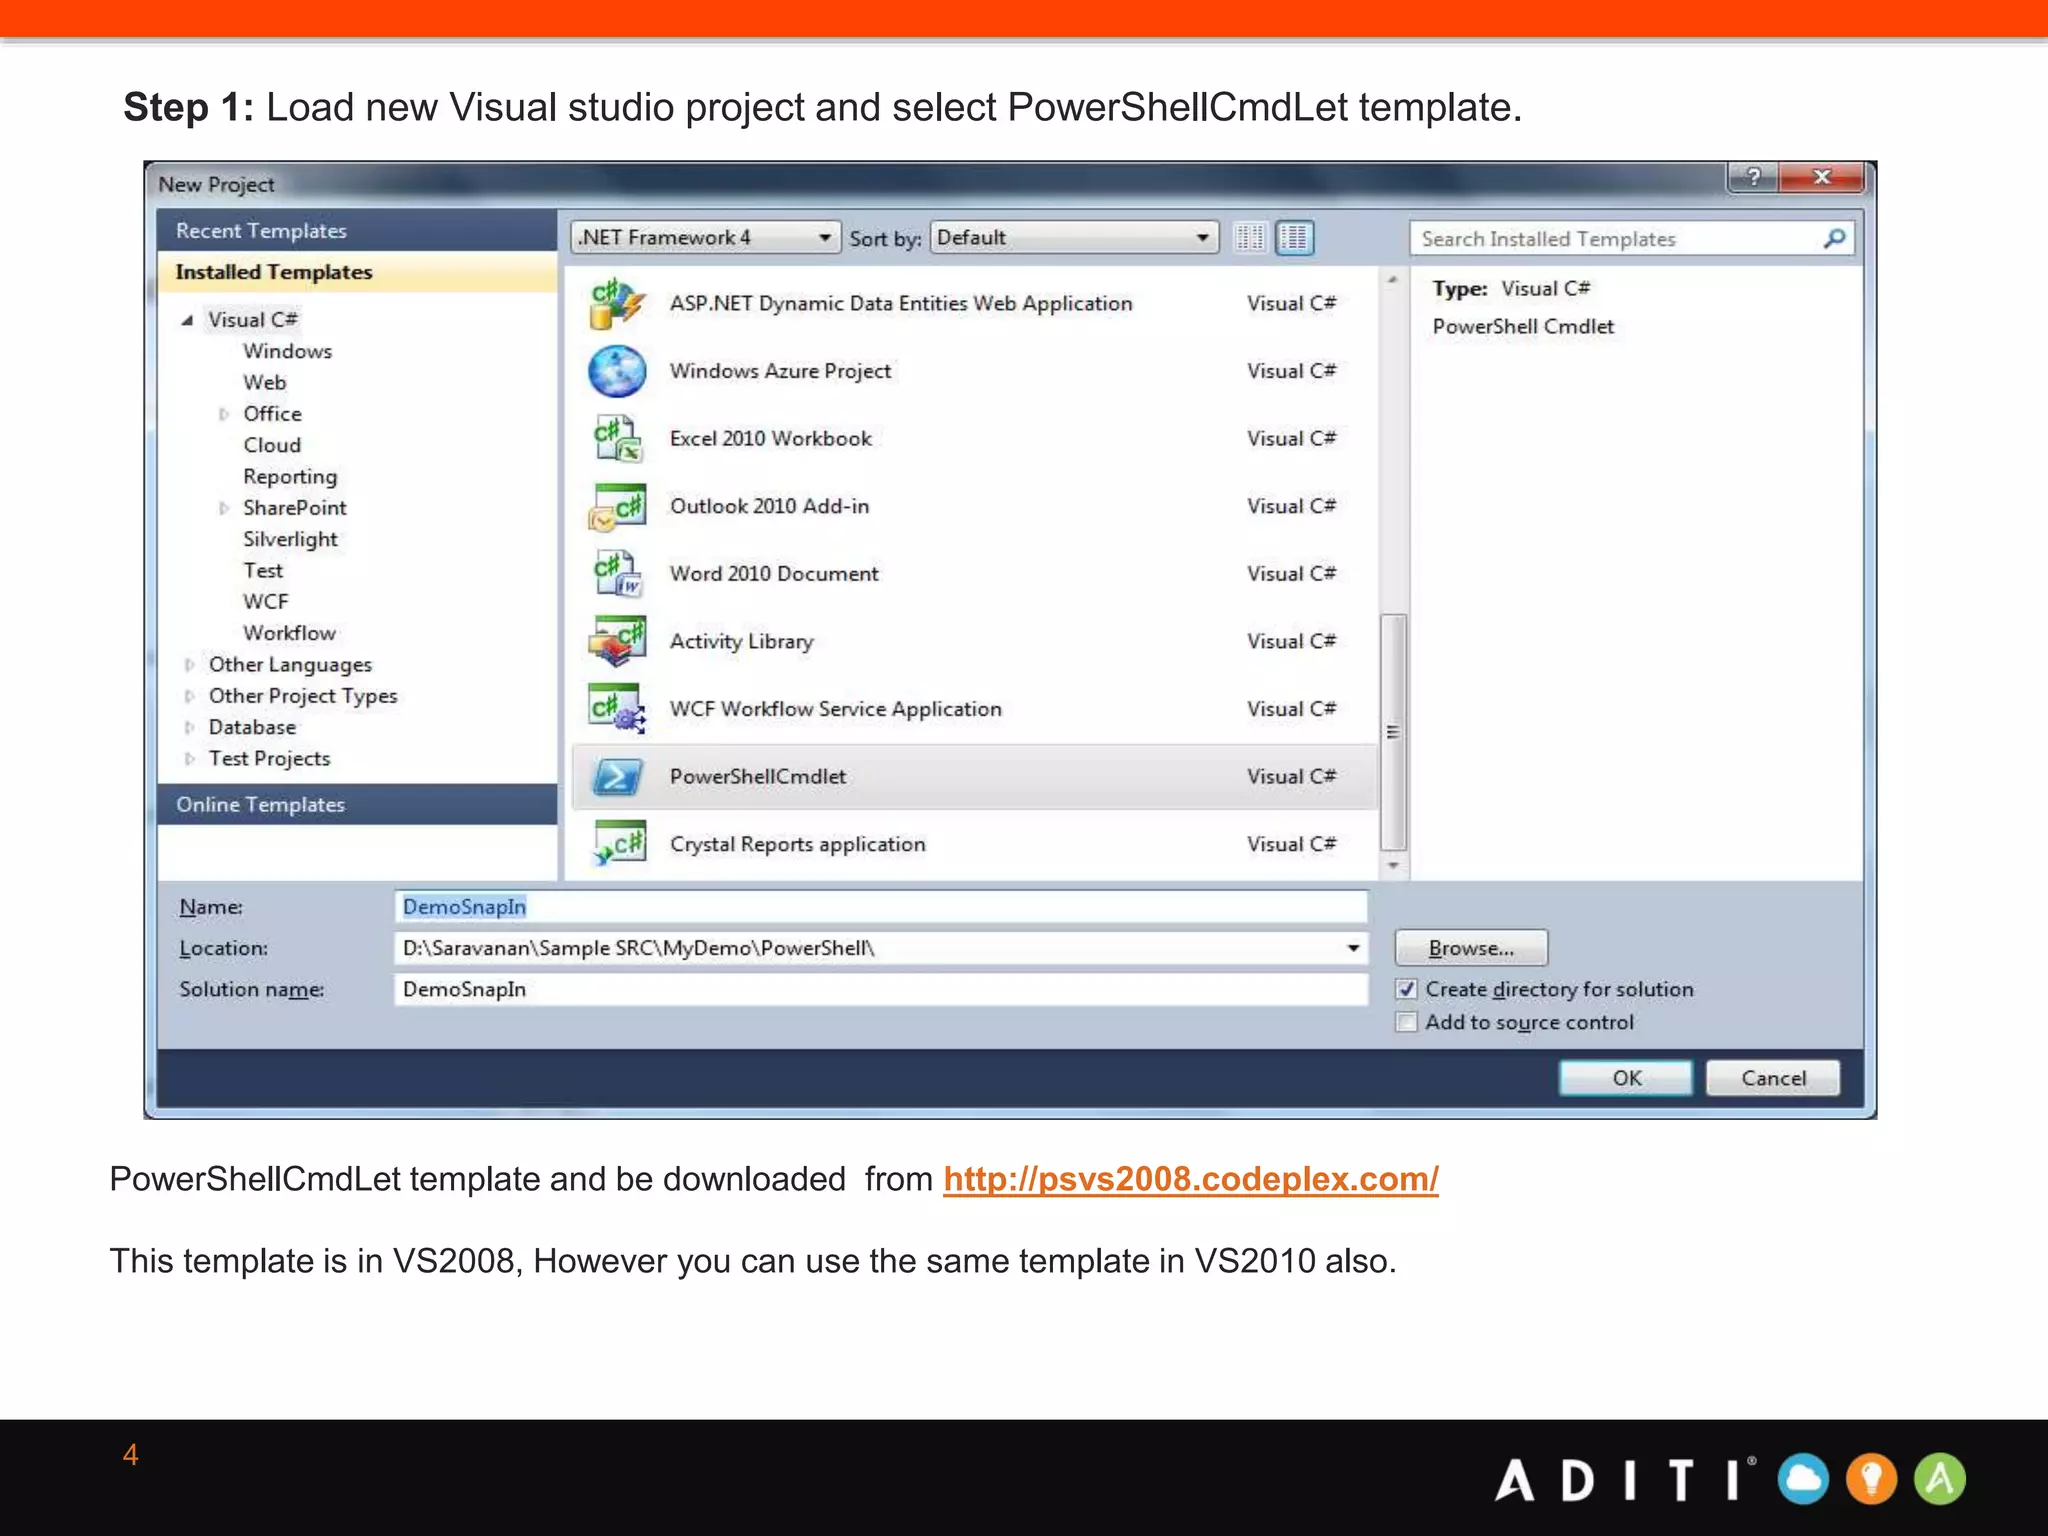Expand the Database node
This screenshot has height=1536, width=2048.
pos(189,728)
